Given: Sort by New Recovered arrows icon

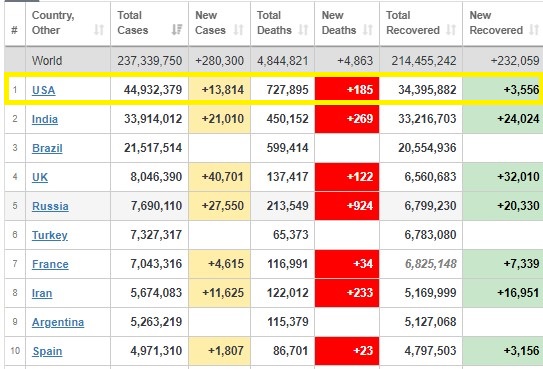Looking at the screenshot, I should click(x=534, y=30).
